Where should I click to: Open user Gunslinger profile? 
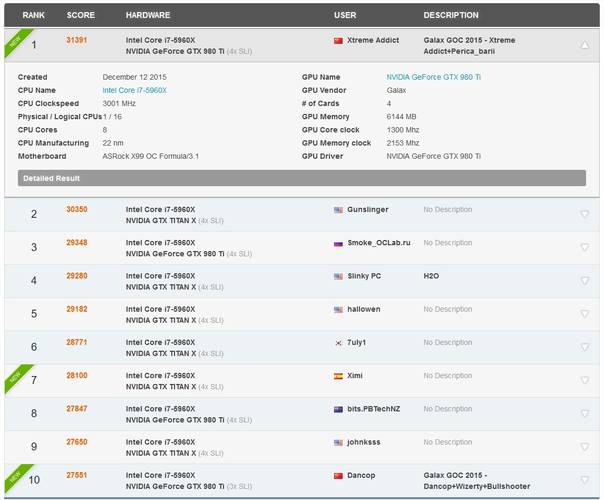pos(368,210)
